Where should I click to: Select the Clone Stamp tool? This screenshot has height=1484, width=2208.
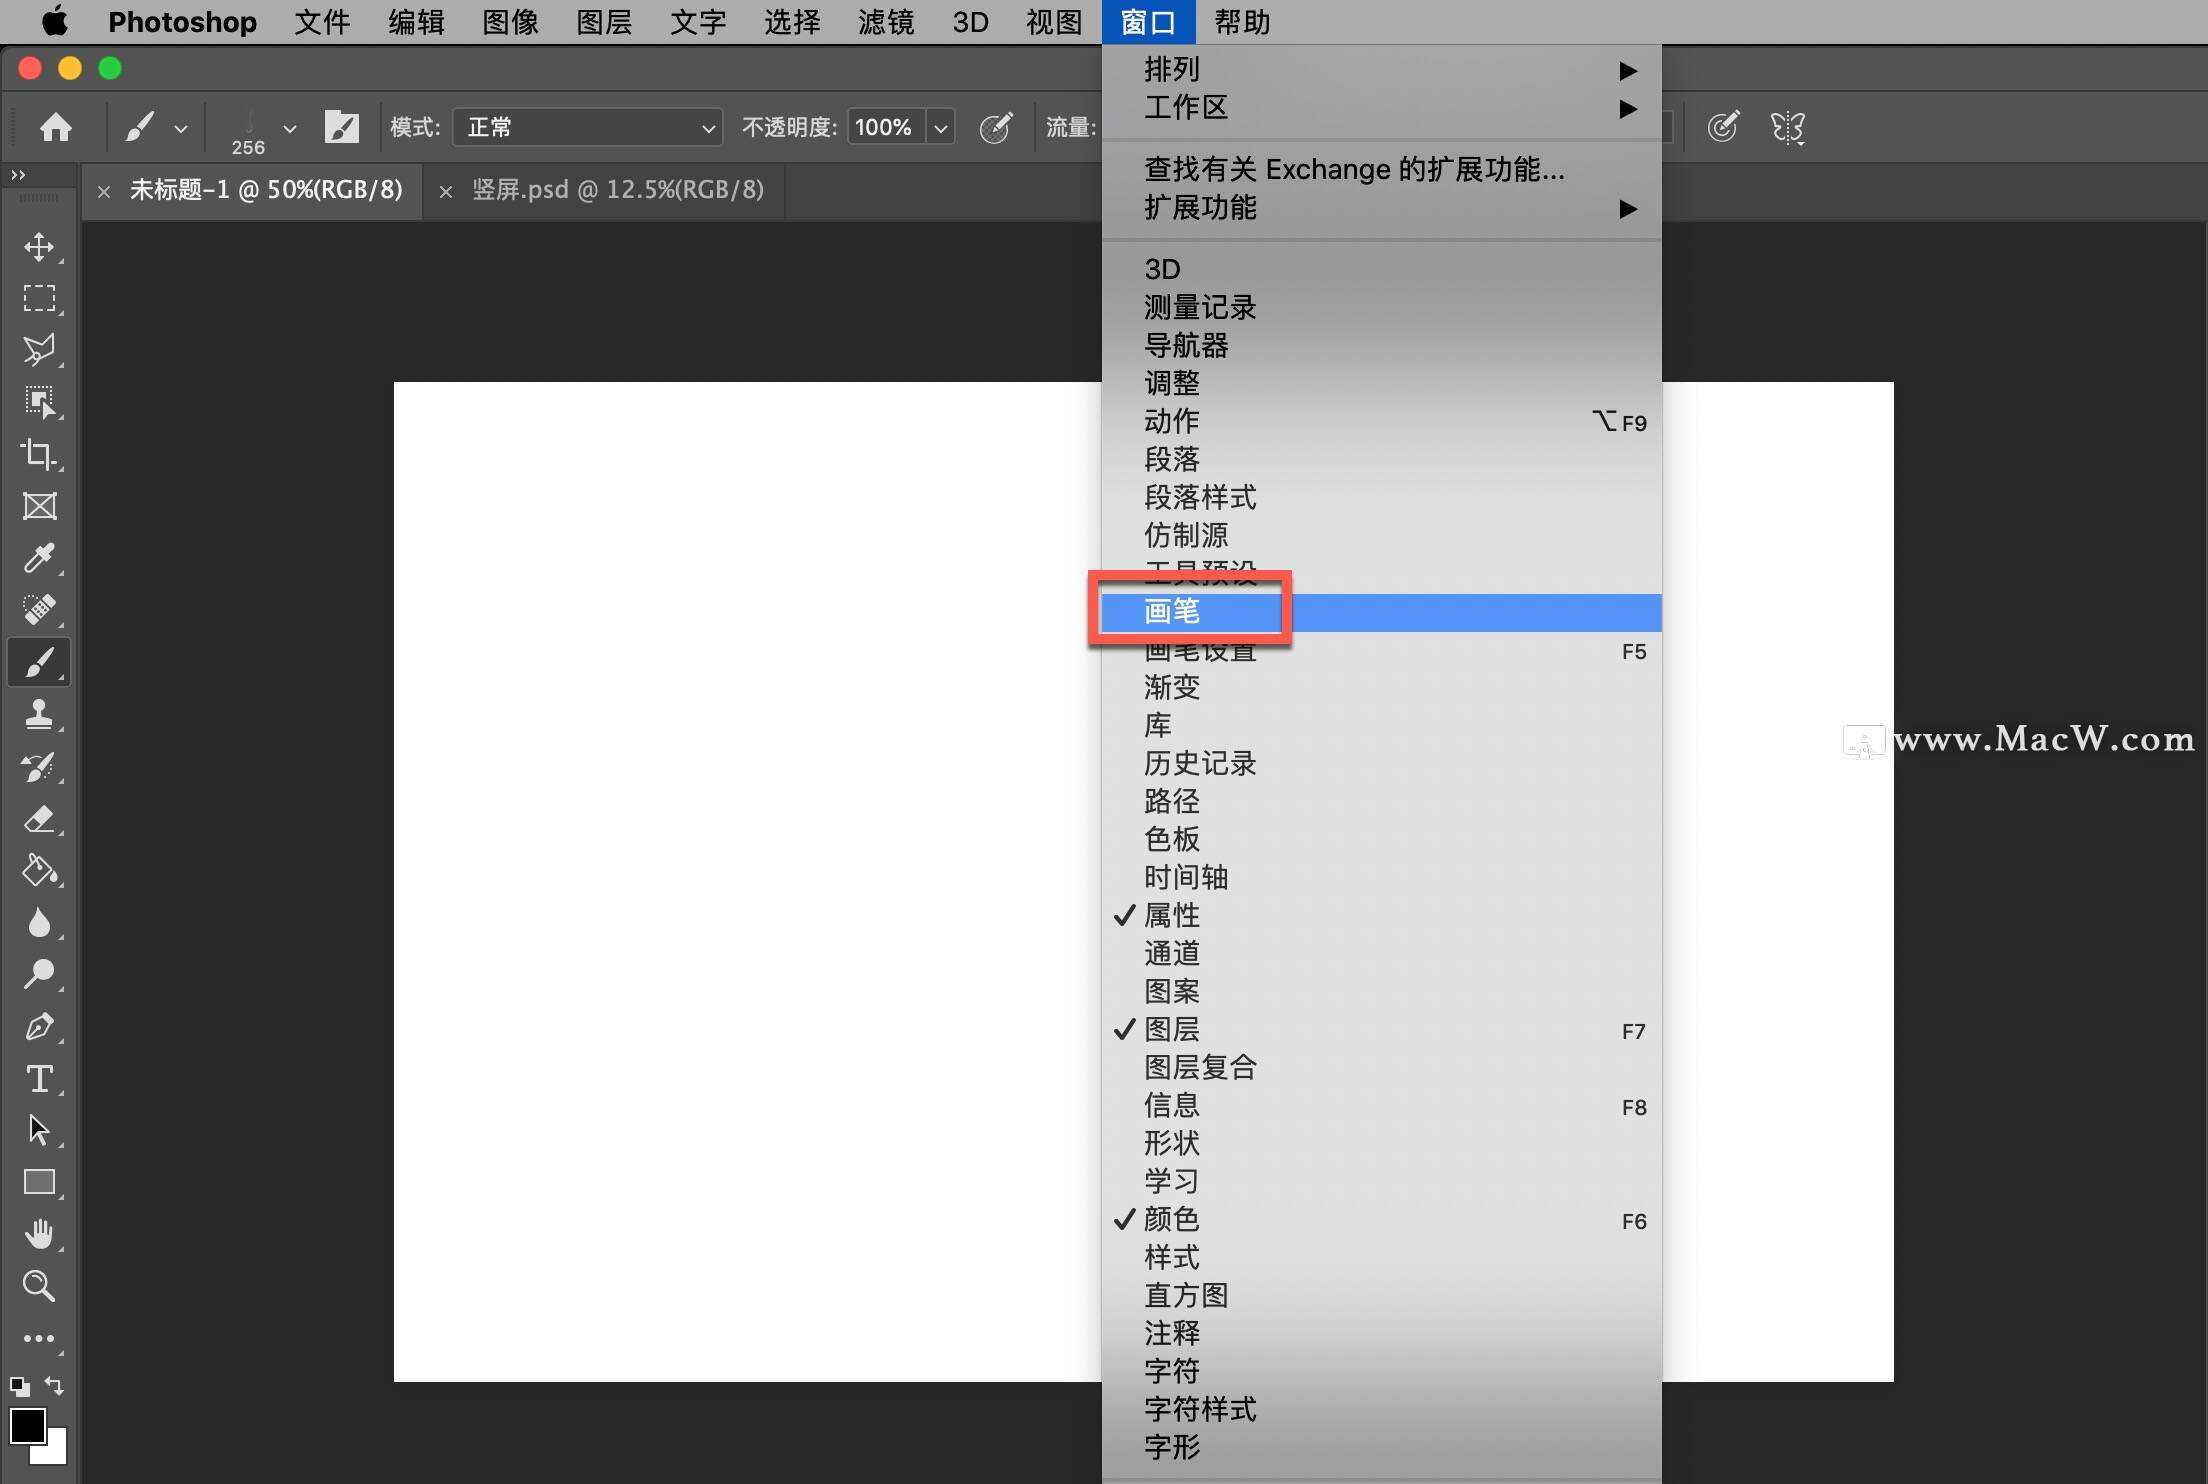point(40,713)
